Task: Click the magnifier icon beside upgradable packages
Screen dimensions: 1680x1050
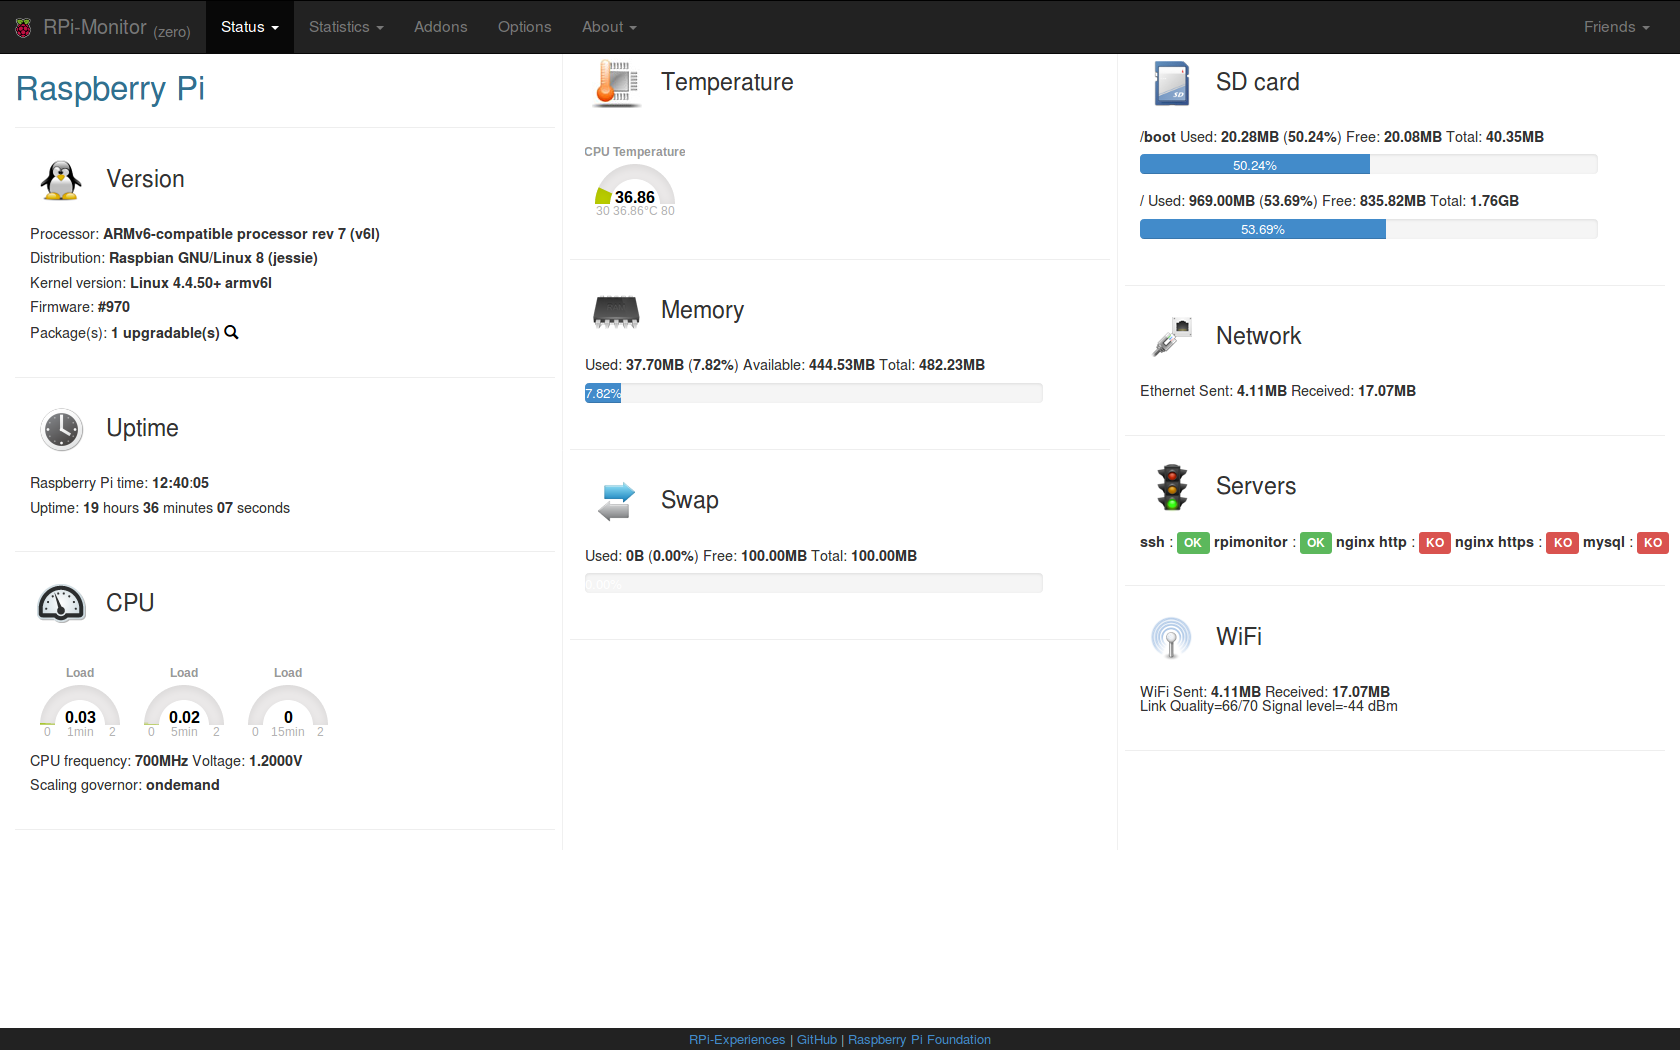Action: [x=231, y=332]
